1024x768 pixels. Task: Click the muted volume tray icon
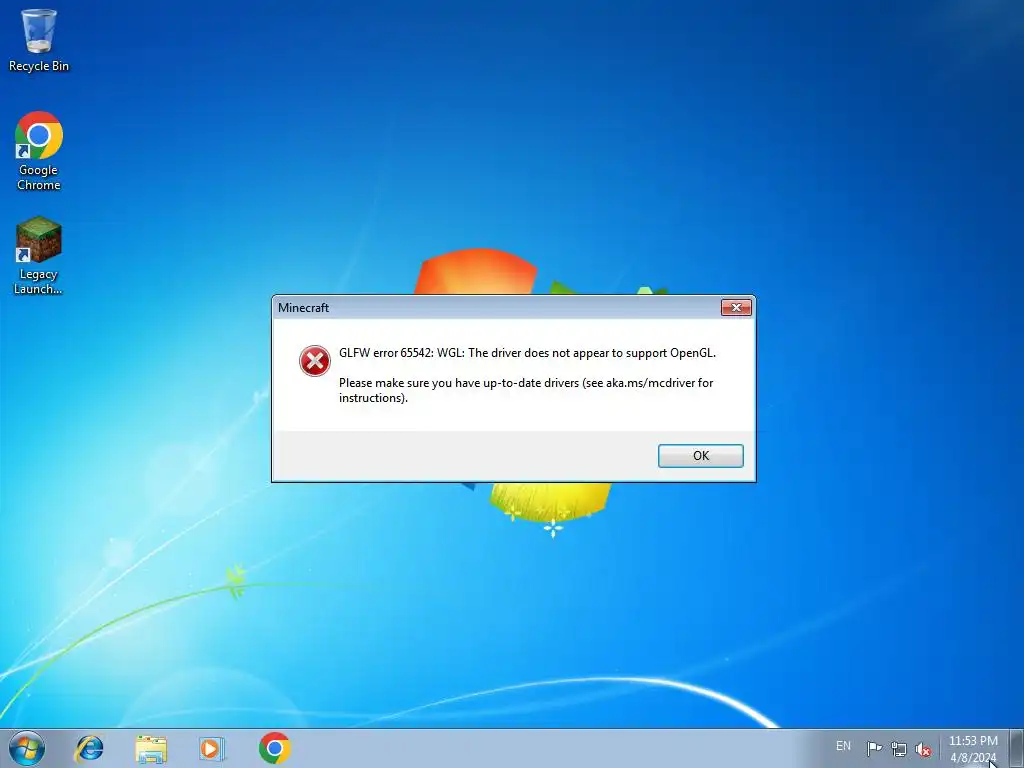(x=923, y=749)
